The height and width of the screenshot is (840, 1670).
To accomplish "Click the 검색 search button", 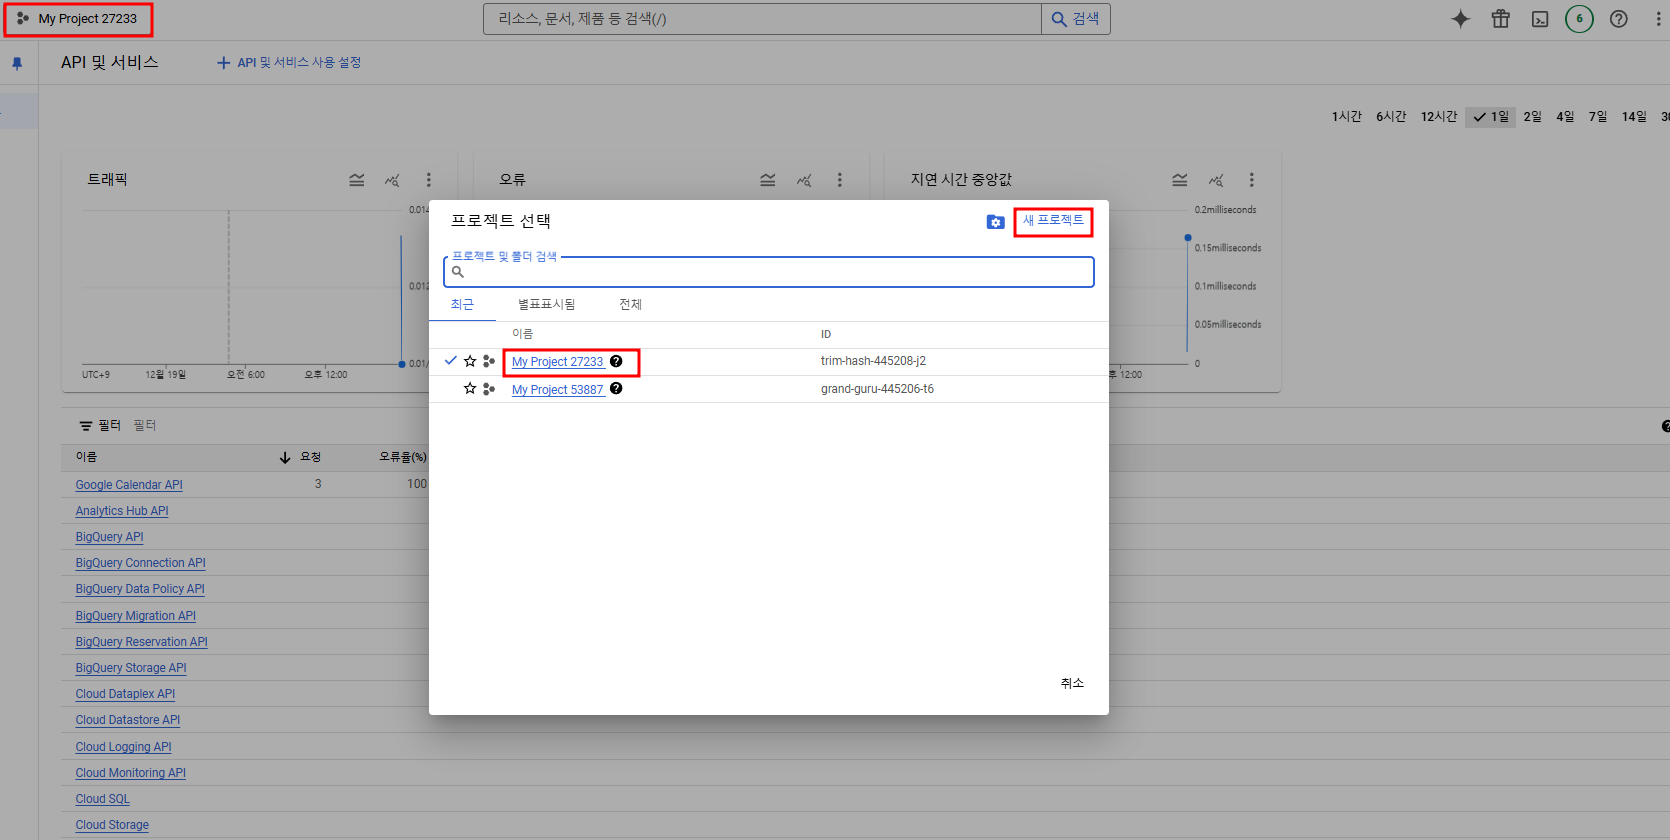I will [x=1076, y=19].
